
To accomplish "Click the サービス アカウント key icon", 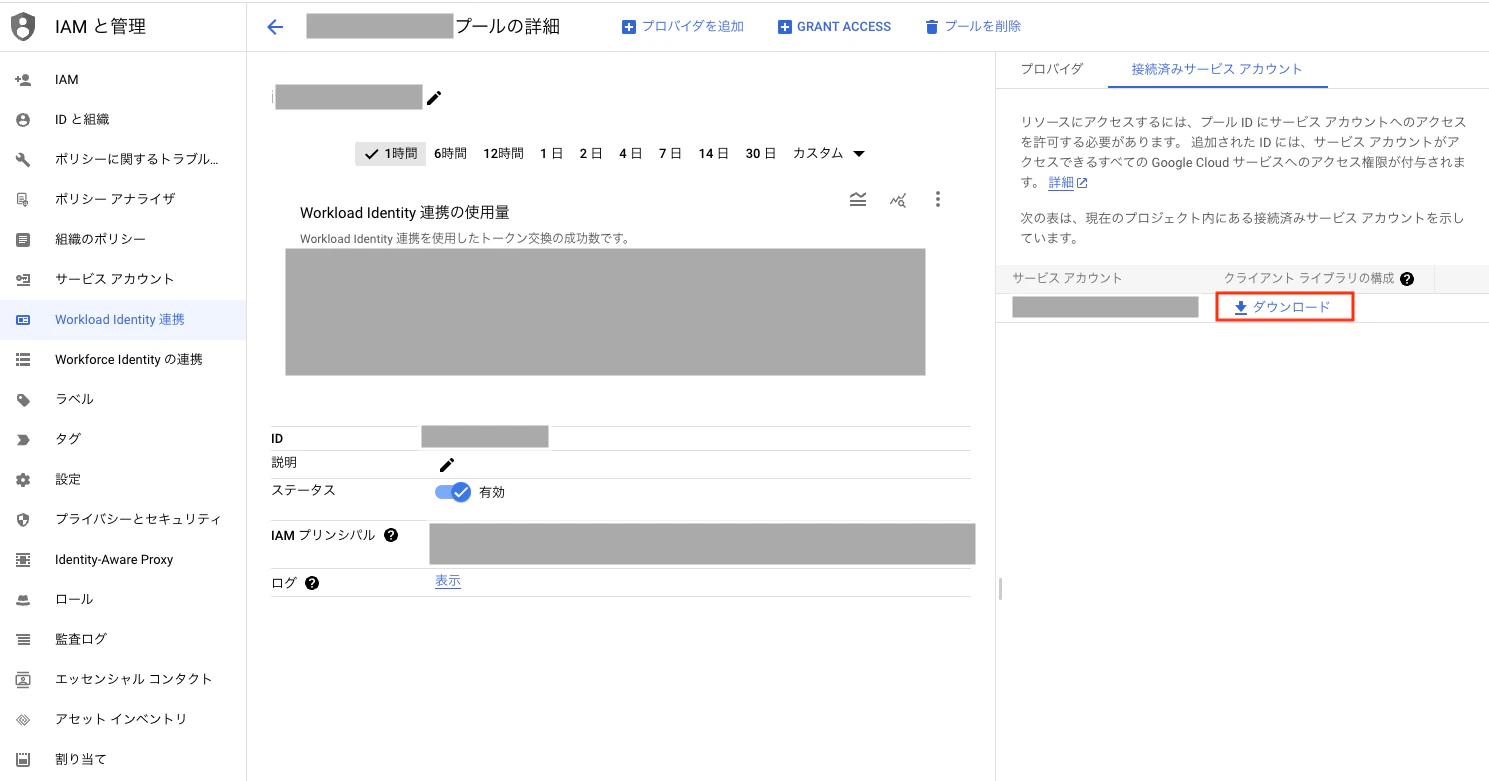I will click(x=23, y=279).
